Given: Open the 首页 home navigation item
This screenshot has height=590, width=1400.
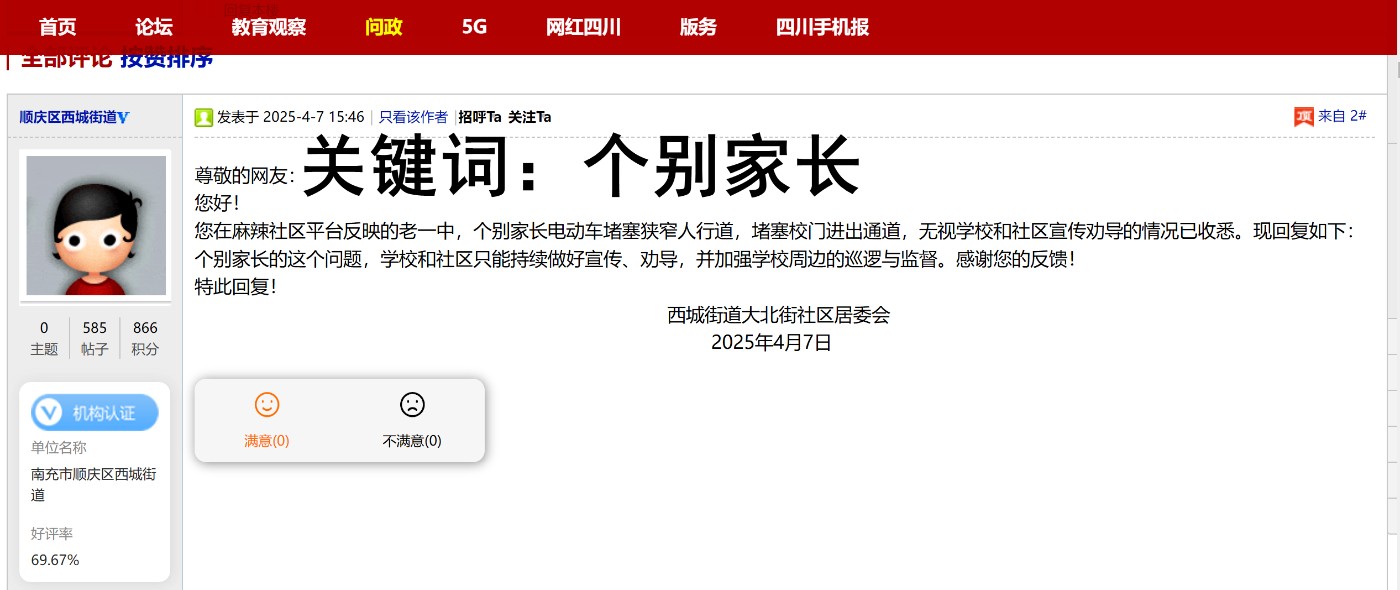Looking at the screenshot, I should pos(58,27).
